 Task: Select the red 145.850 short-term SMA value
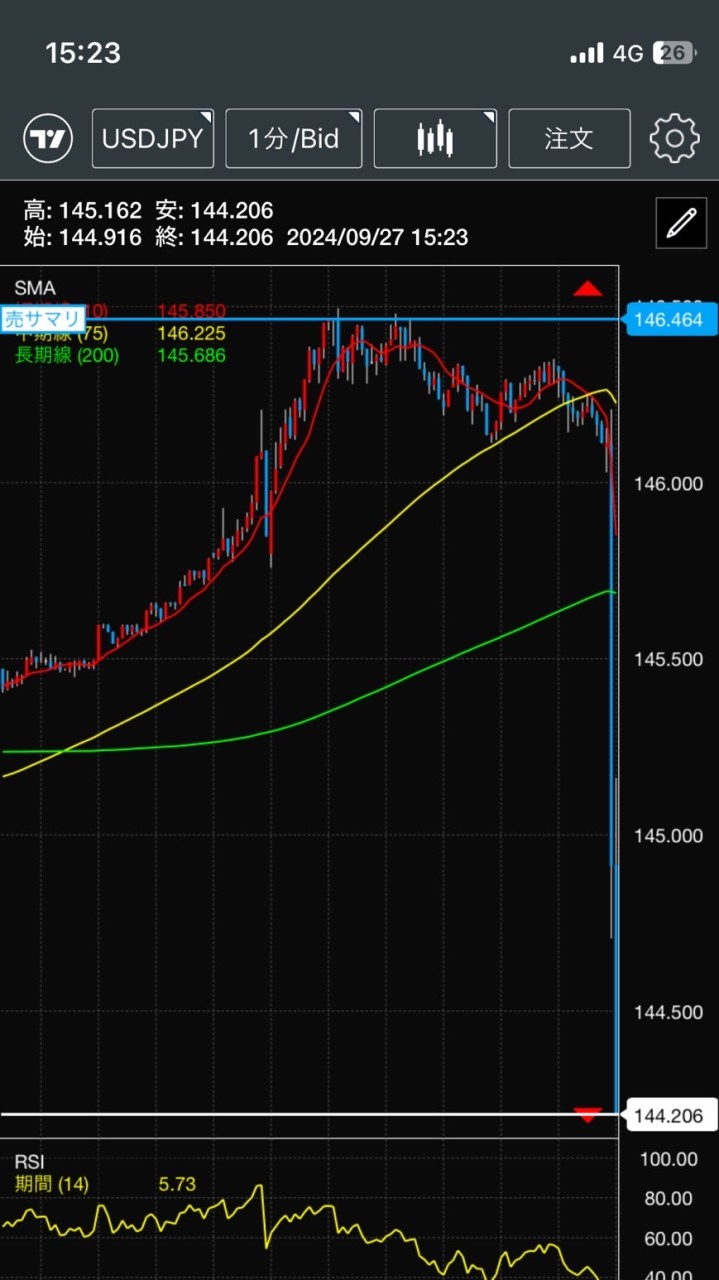point(191,311)
